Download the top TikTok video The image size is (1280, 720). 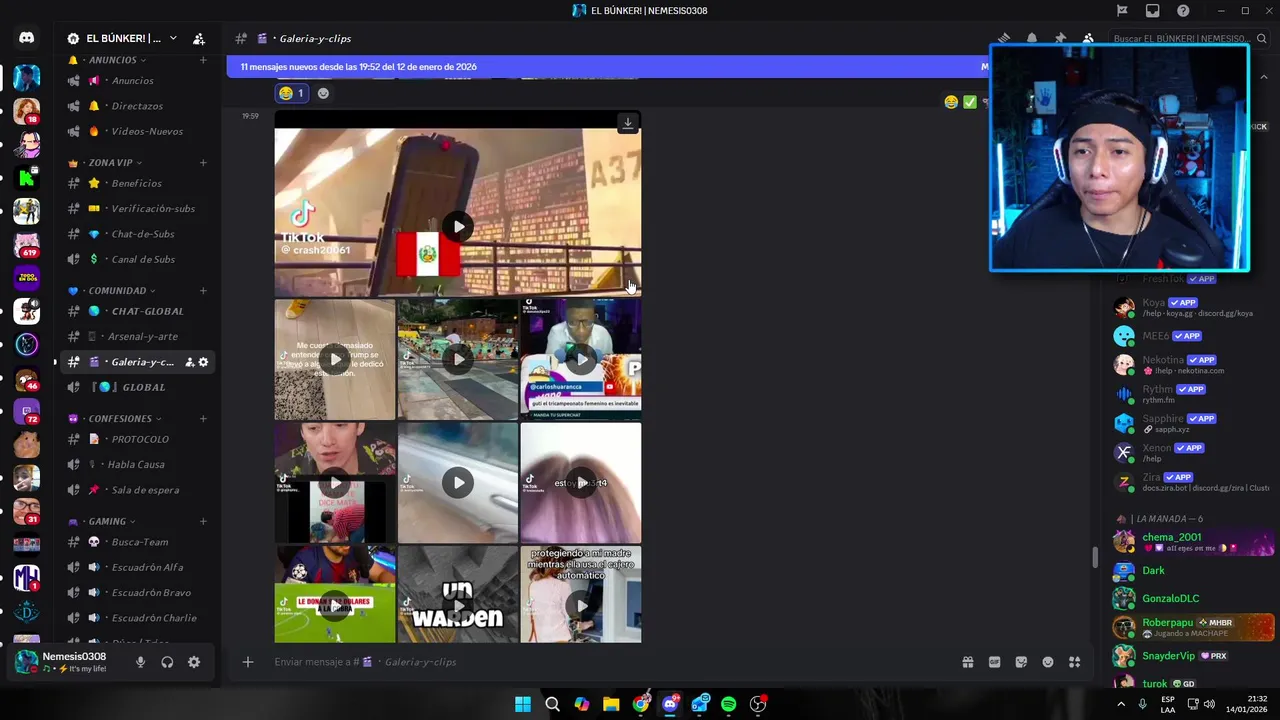[628, 123]
